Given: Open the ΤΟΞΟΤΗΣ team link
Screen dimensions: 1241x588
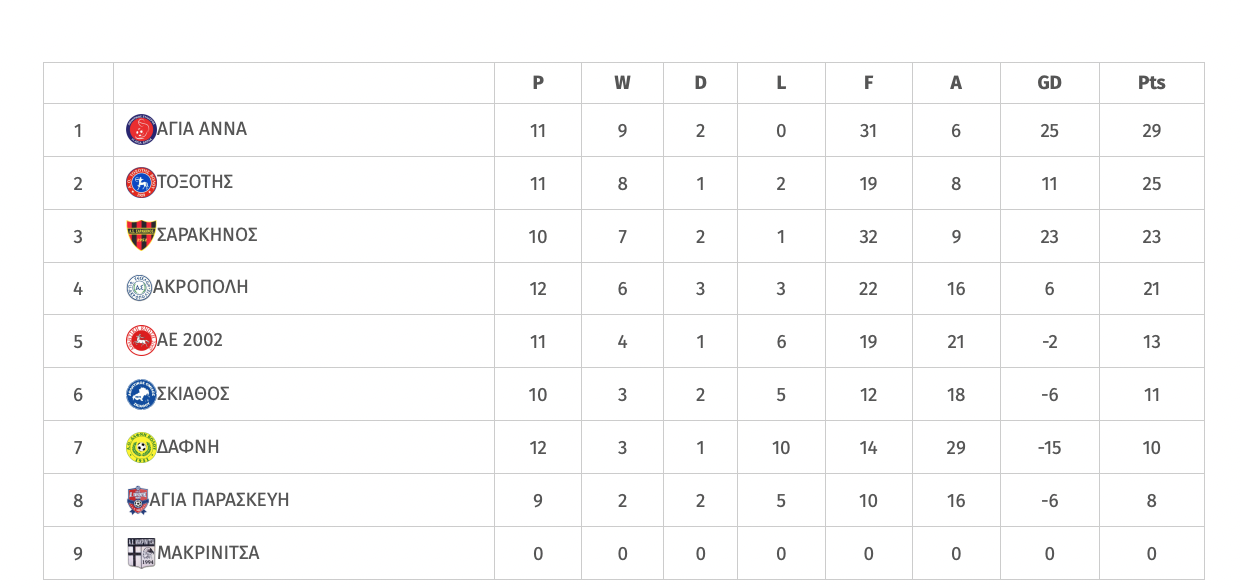Looking at the screenshot, I should point(195,182).
